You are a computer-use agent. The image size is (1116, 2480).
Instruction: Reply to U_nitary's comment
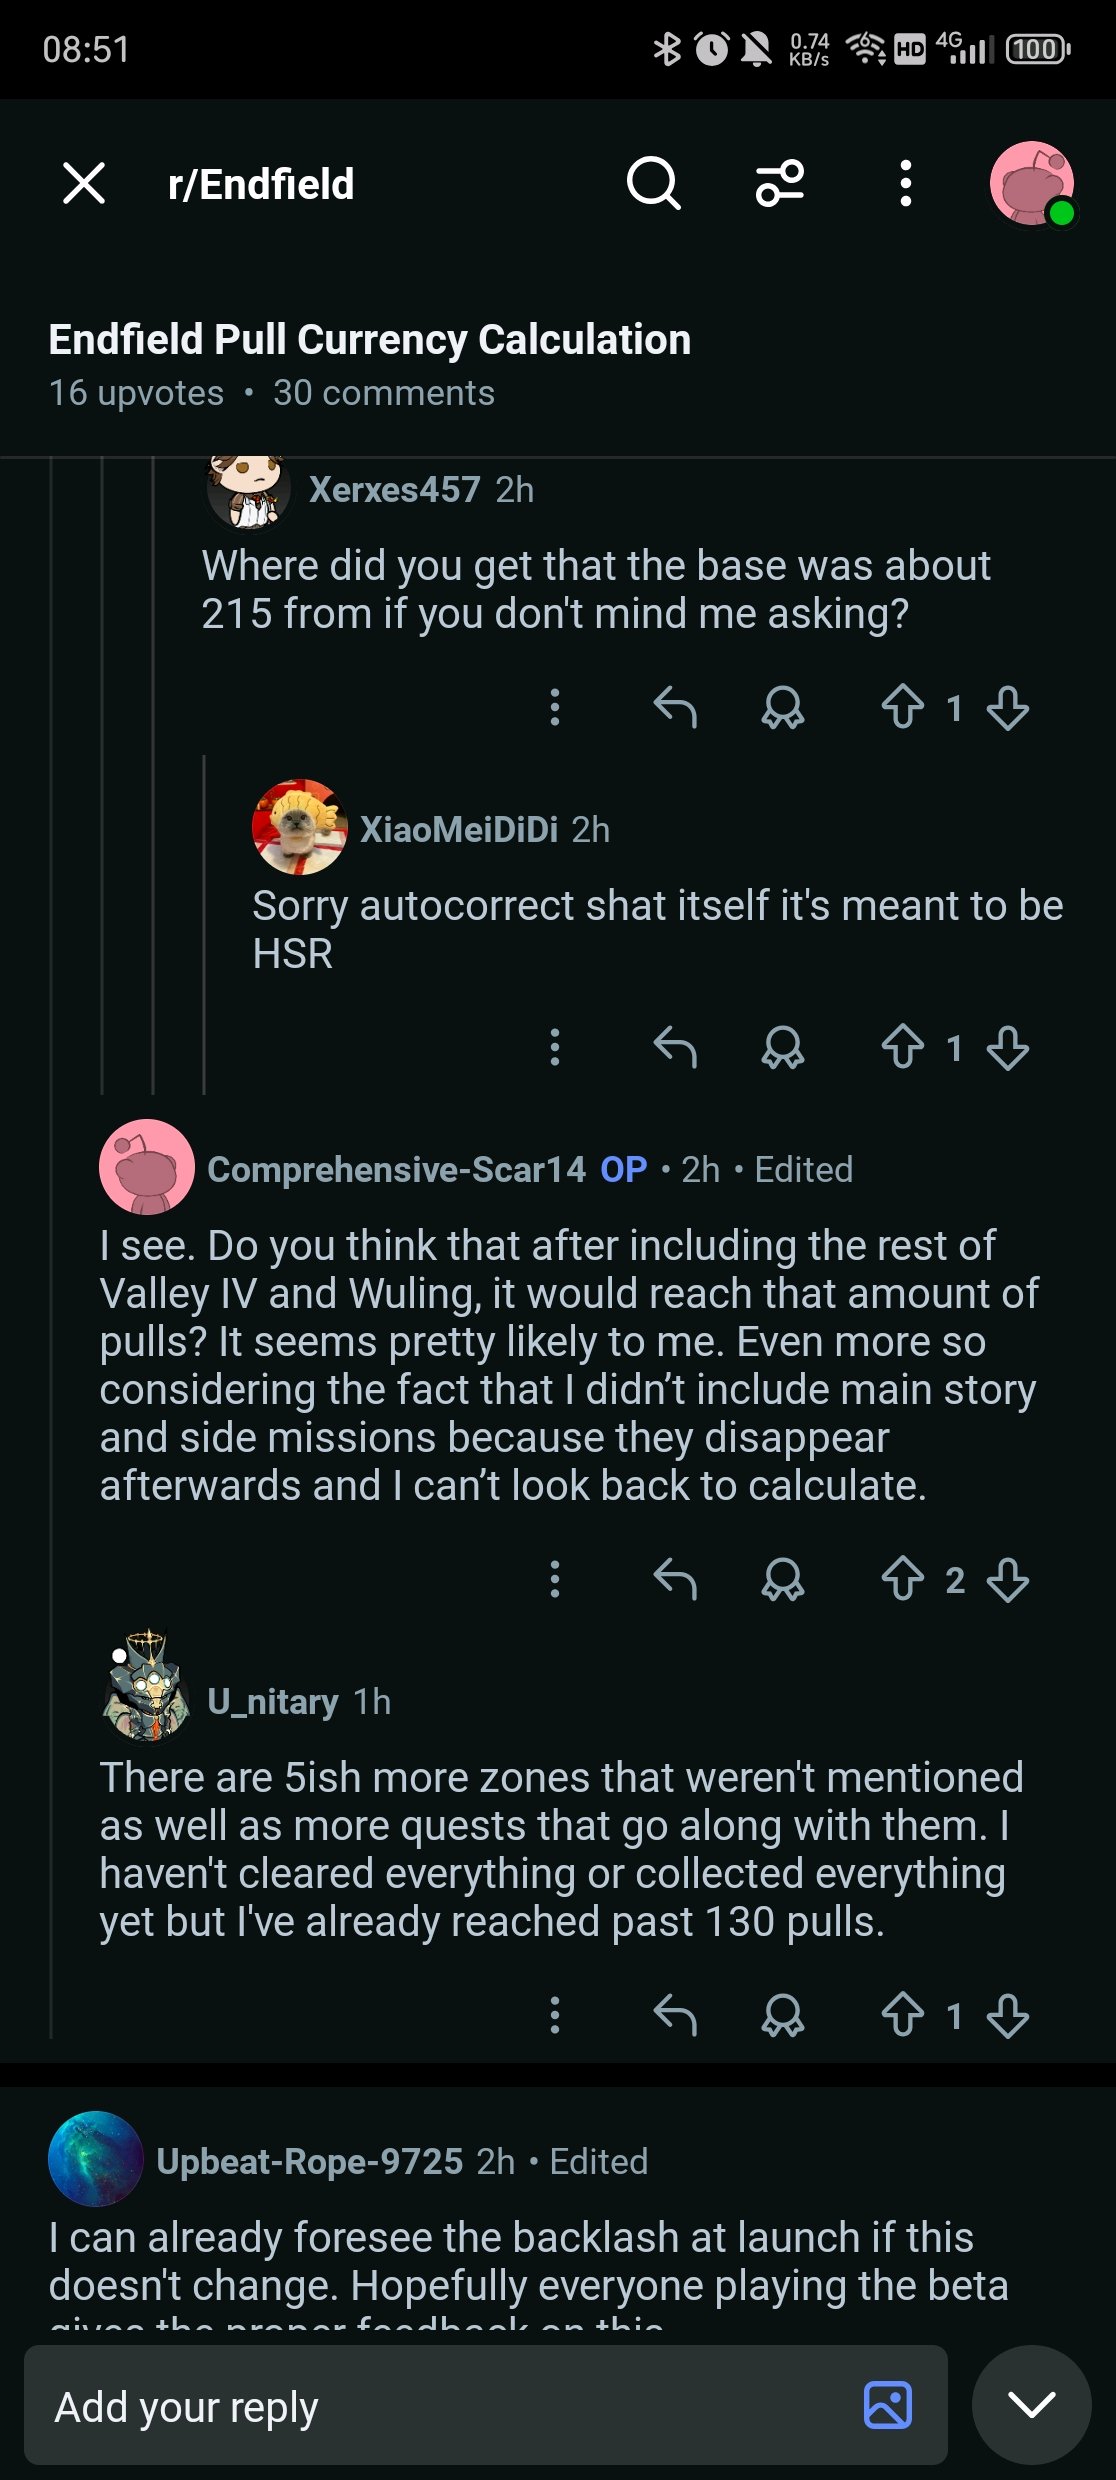pos(675,2015)
